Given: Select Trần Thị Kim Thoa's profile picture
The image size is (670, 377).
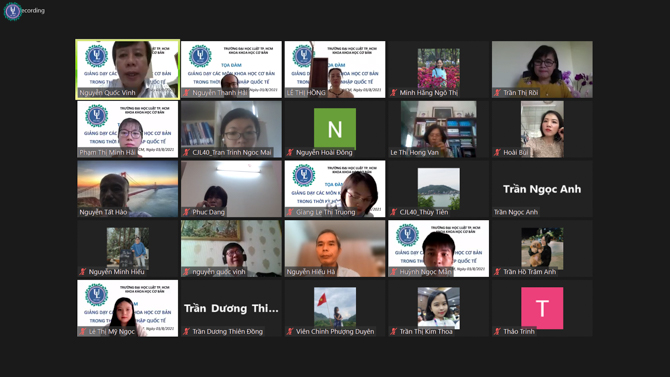Looking at the screenshot, I should (438, 308).
